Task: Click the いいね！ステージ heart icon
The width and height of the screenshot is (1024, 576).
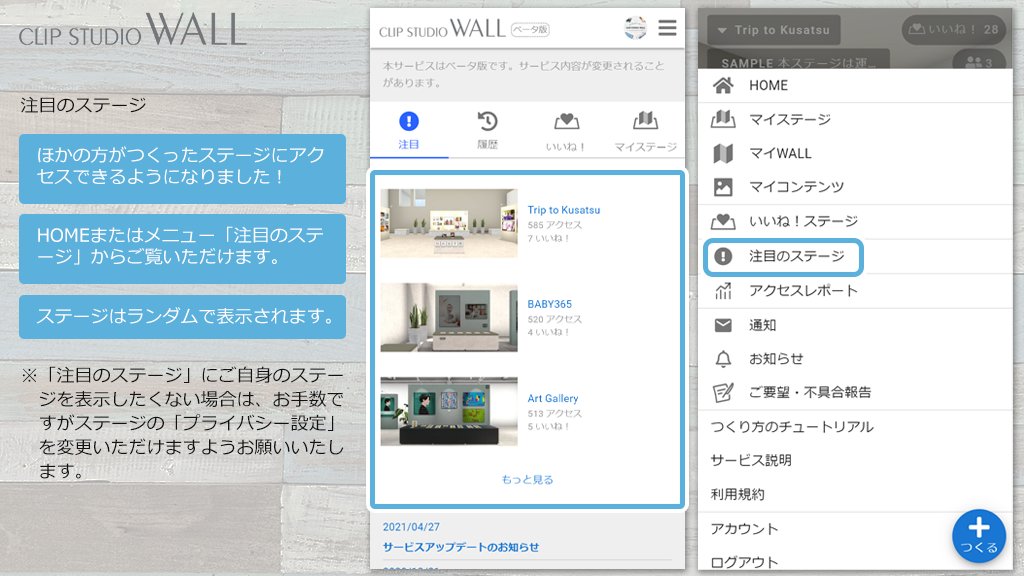Action: (723, 221)
